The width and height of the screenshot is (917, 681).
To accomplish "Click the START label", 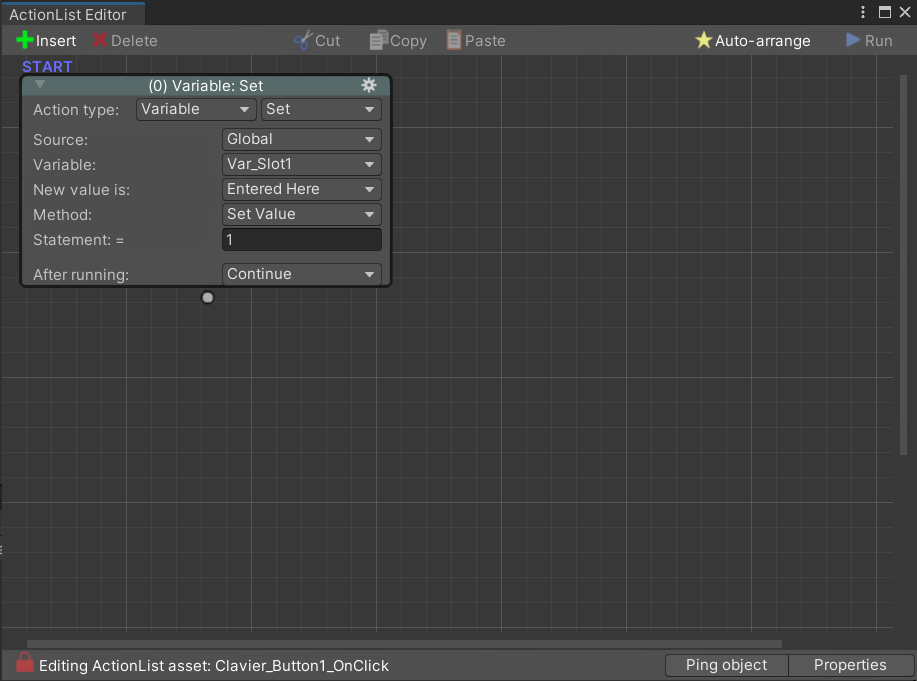I will tap(47, 67).
